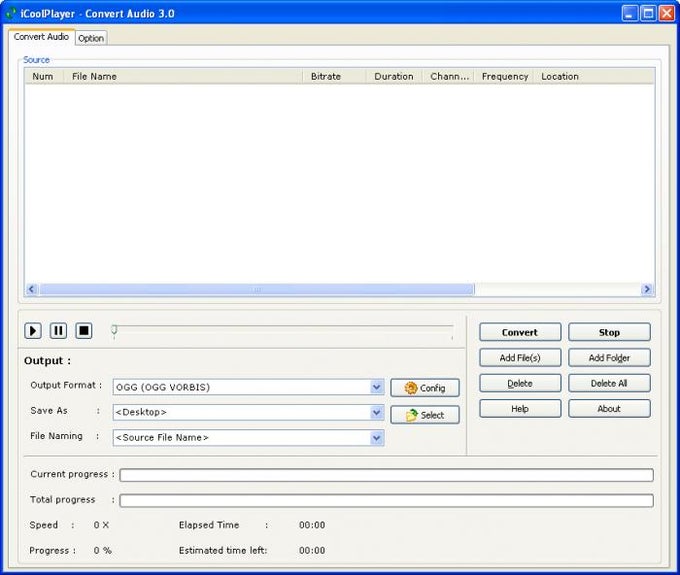Screen dimensions: 680x575
Task: Click the <Source File Name> naming text
Action: pyautogui.click(x=162, y=438)
